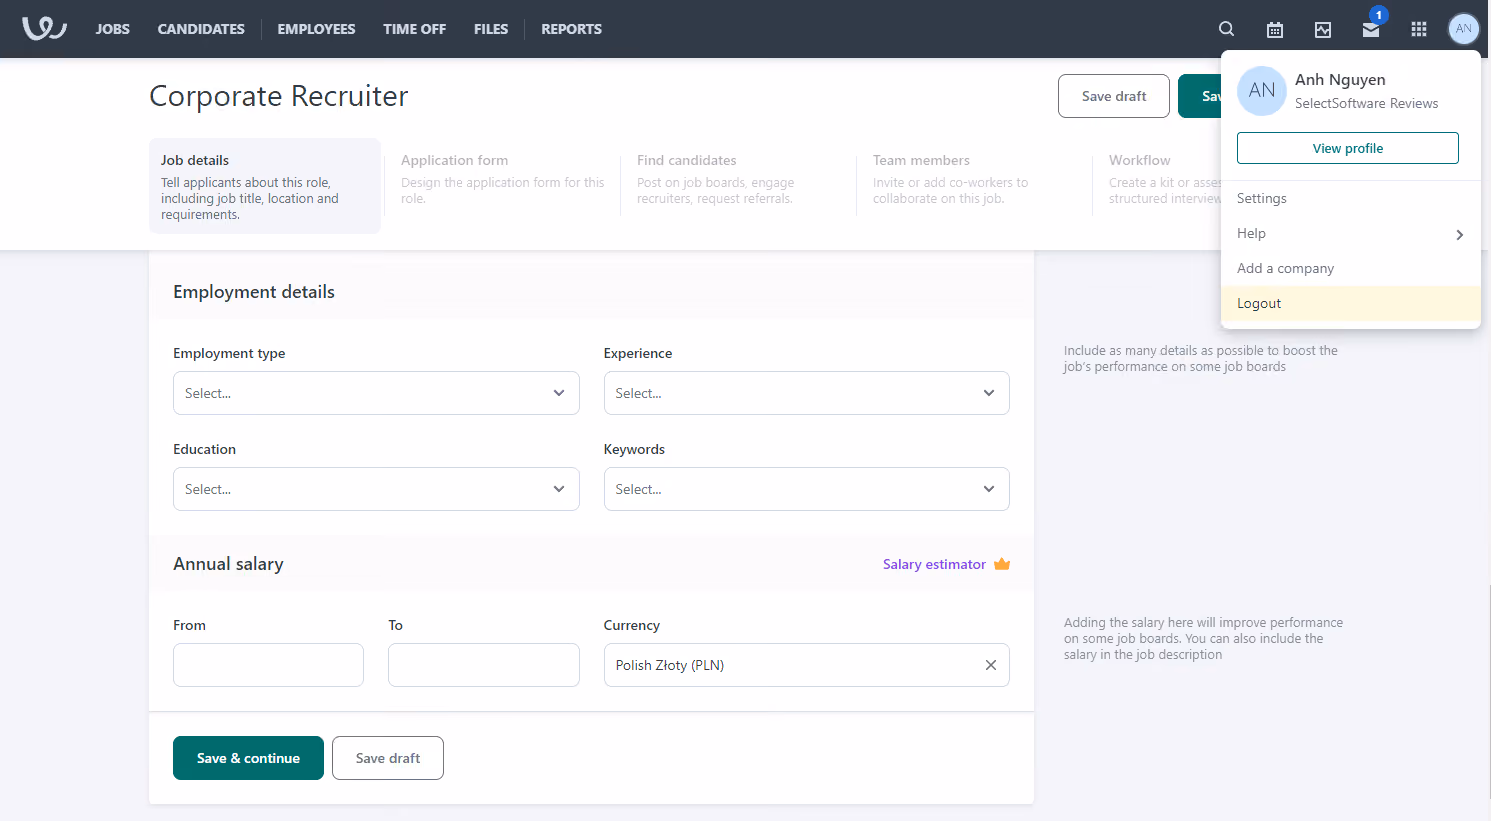Expand the Keywords dropdown
The height and width of the screenshot is (821, 1491).
click(x=806, y=489)
